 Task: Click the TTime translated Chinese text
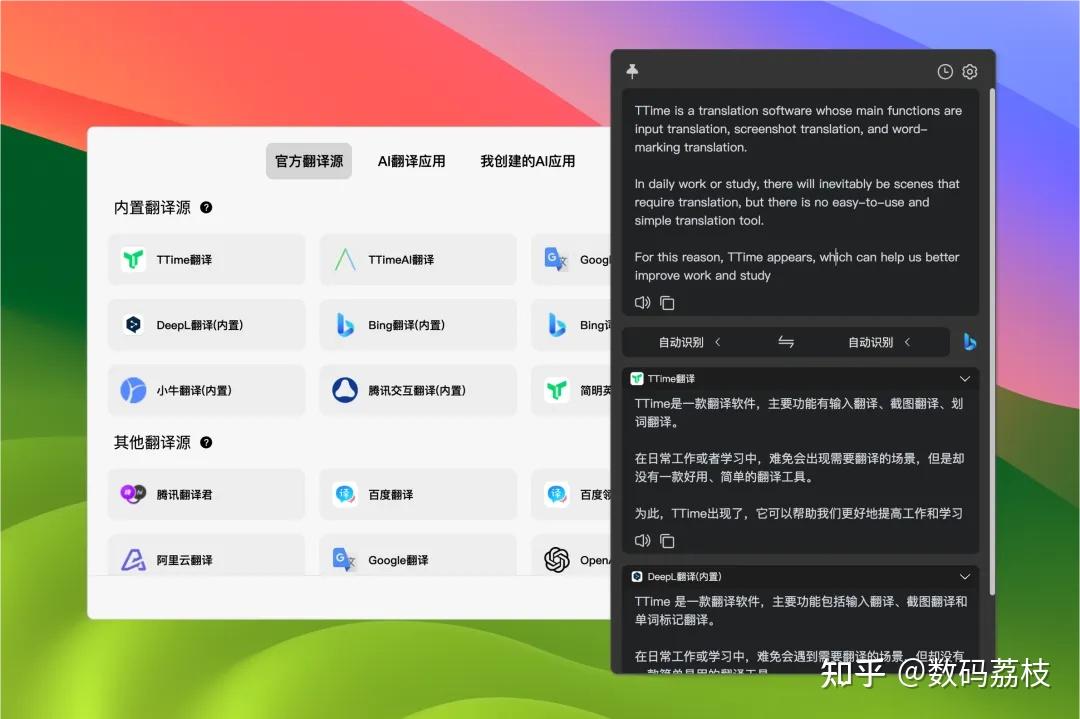coord(799,458)
